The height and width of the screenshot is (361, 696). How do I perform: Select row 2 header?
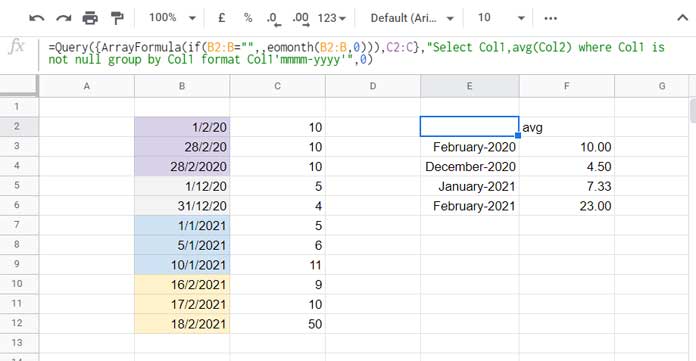19,127
